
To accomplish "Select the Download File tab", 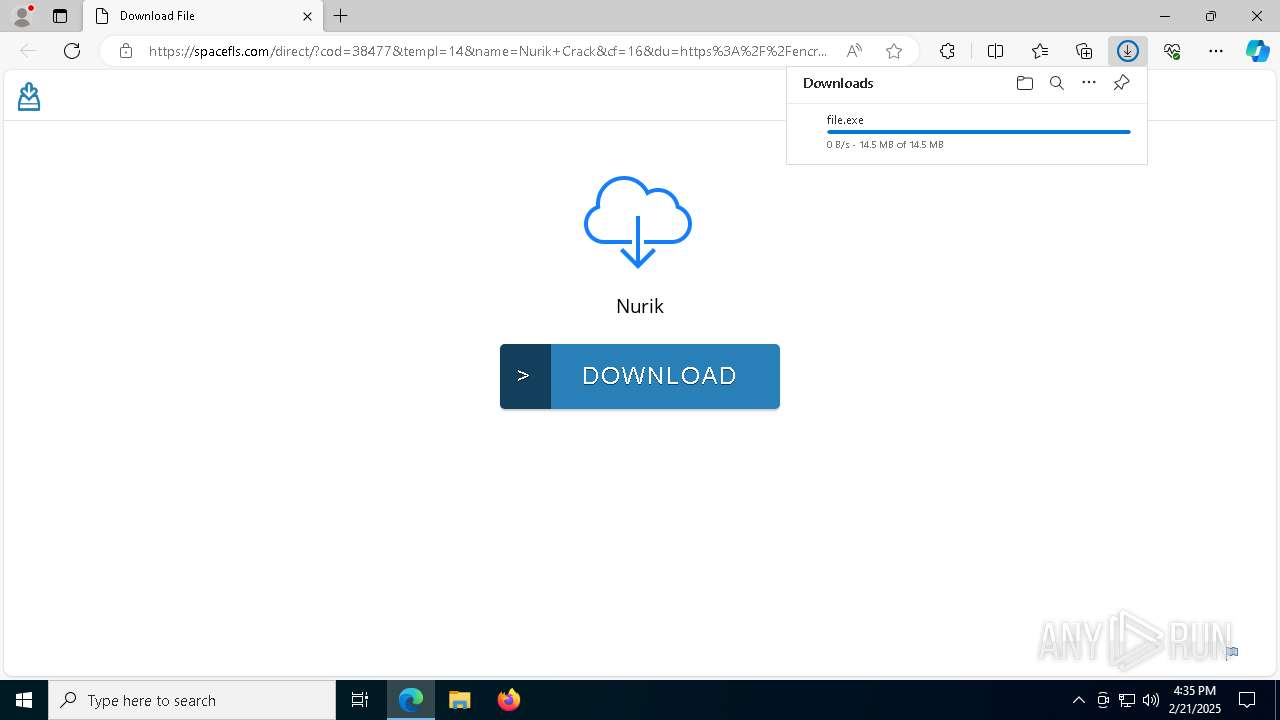I will [x=203, y=16].
